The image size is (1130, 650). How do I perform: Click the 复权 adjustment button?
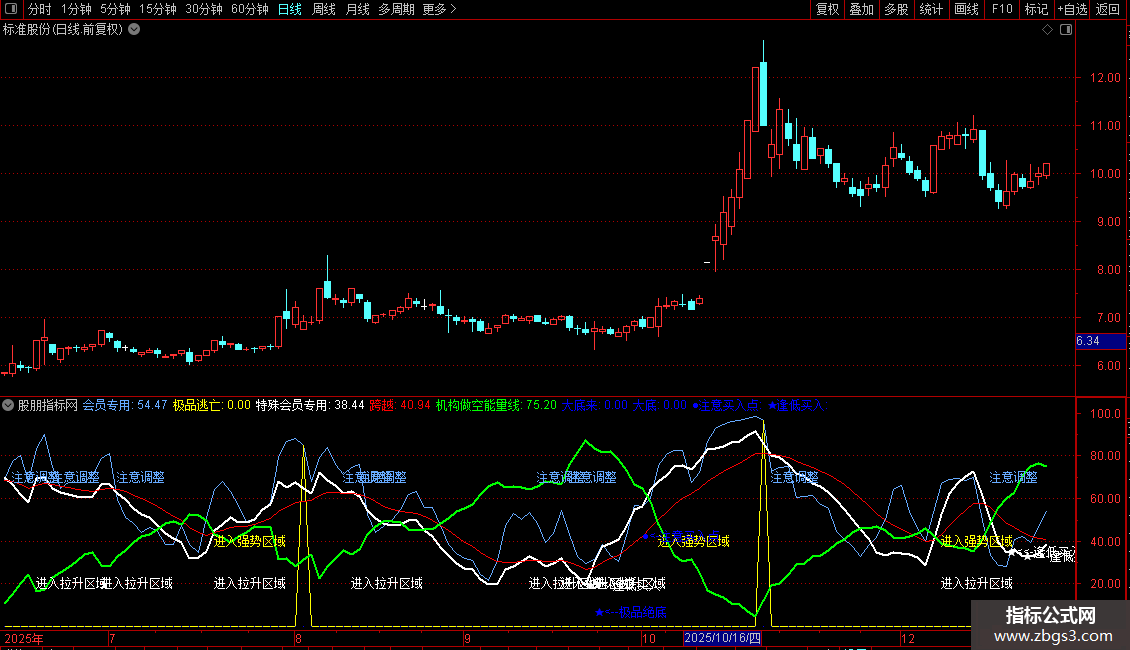coord(827,9)
